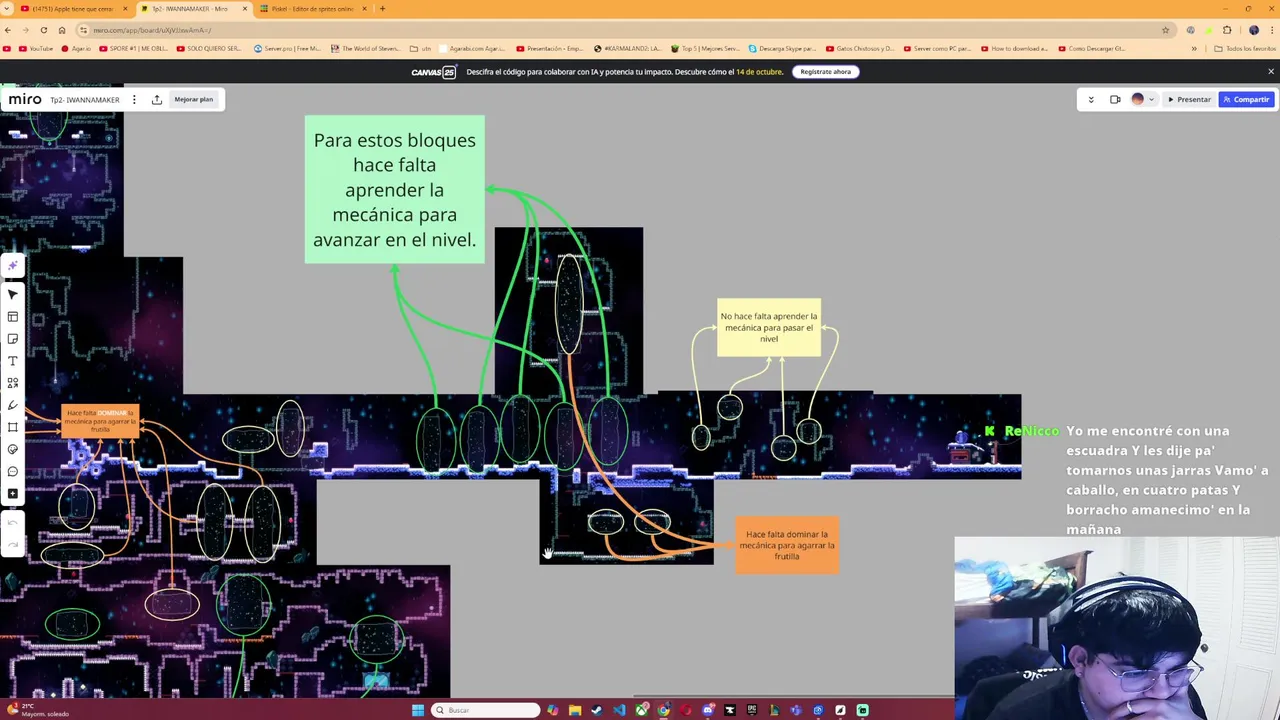Select green note Para estos bloques

(395, 190)
